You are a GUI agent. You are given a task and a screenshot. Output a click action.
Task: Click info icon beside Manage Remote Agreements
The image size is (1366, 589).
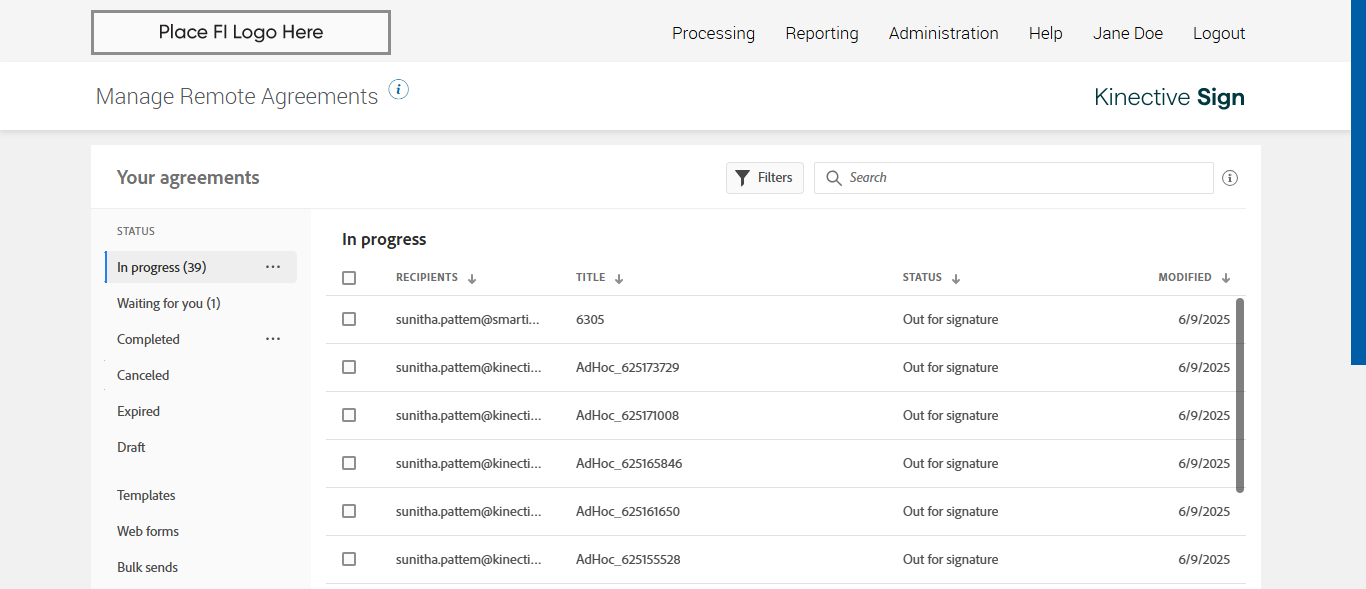pyautogui.click(x=399, y=90)
